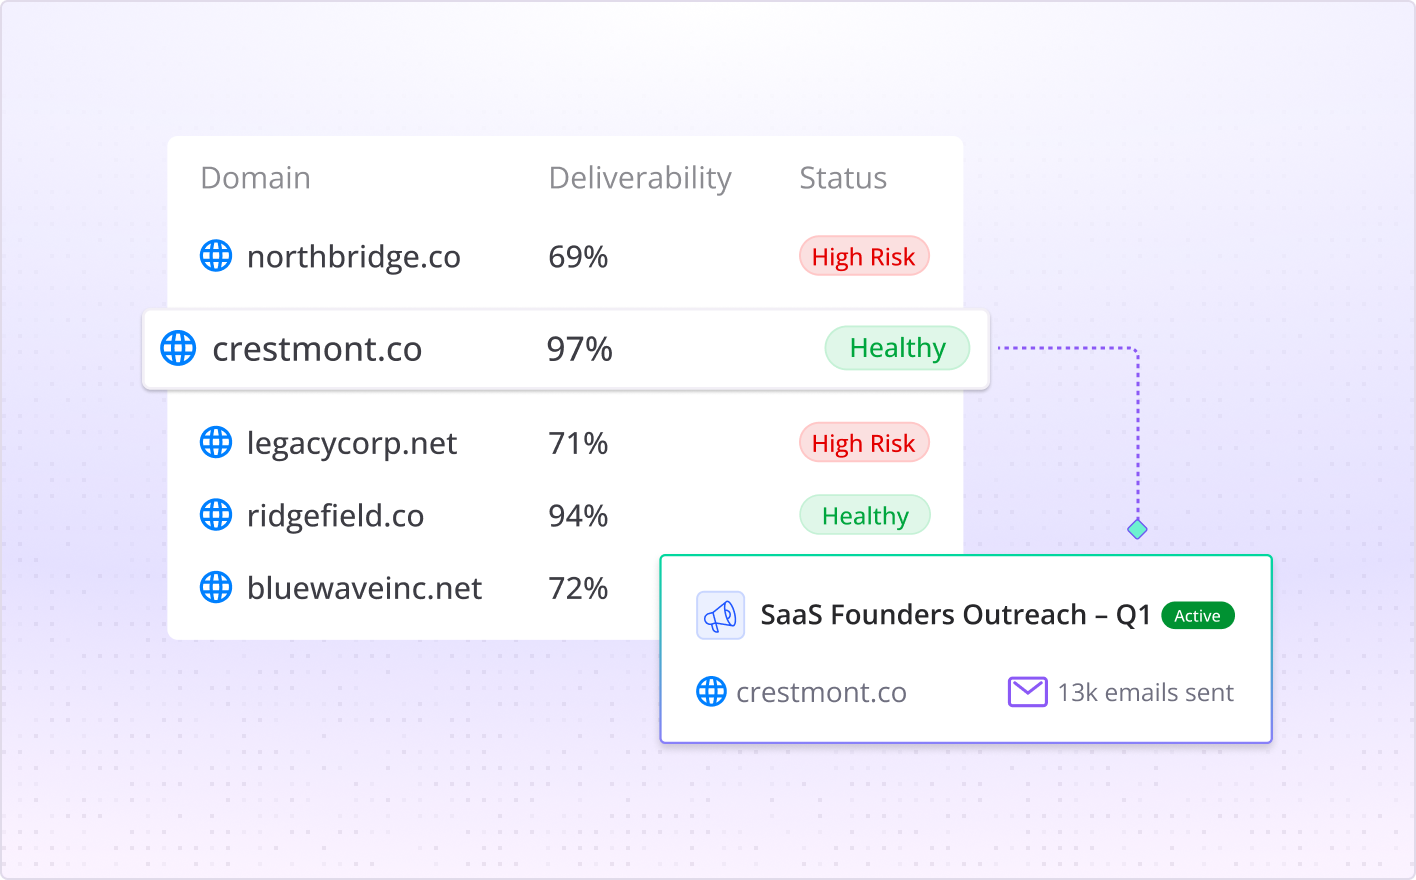Open the SaaS Founders Outreach – Q1 campaign
The height and width of the screenshot is (880, 1416).
pyautogui.click(x=955, y=615)
